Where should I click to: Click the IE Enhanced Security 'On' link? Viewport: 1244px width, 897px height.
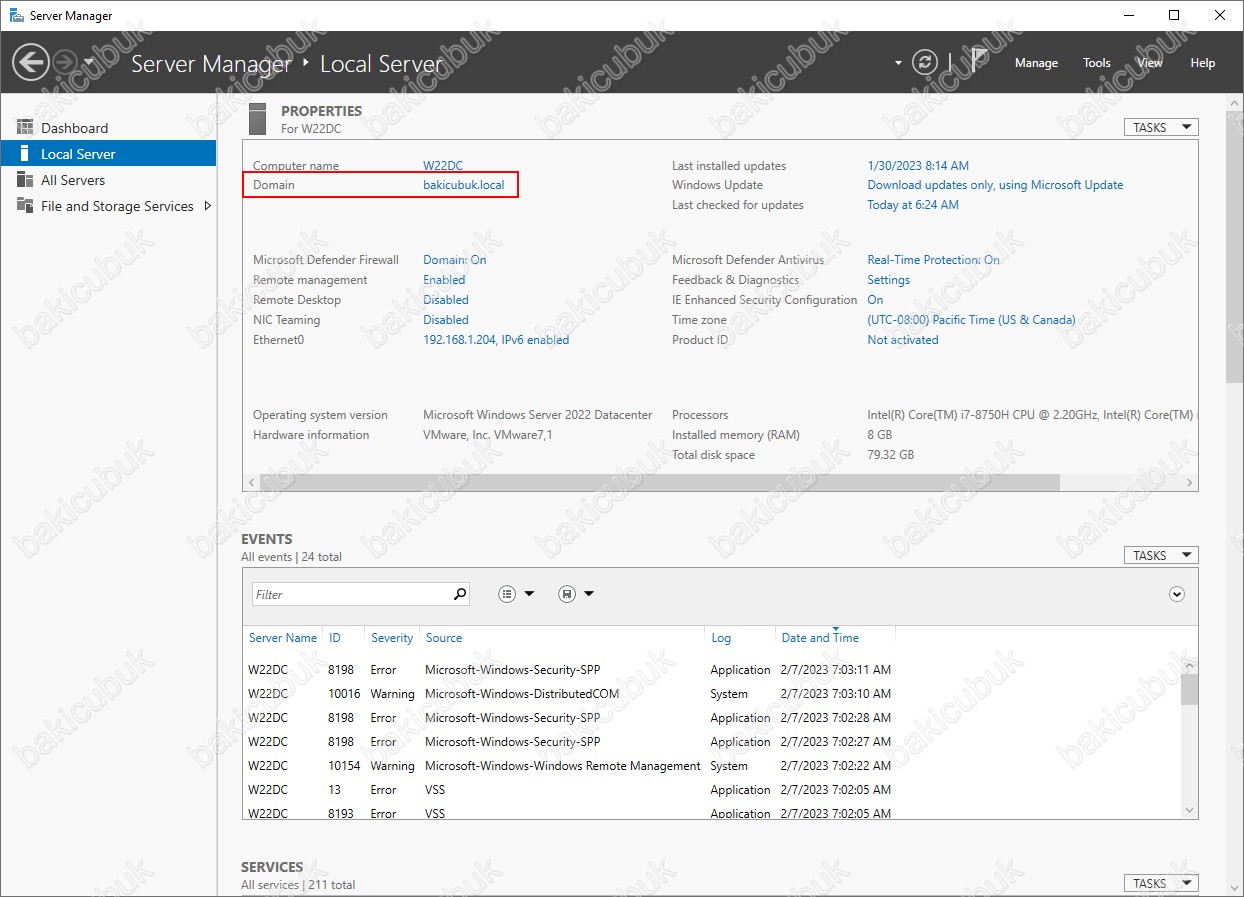875,300
